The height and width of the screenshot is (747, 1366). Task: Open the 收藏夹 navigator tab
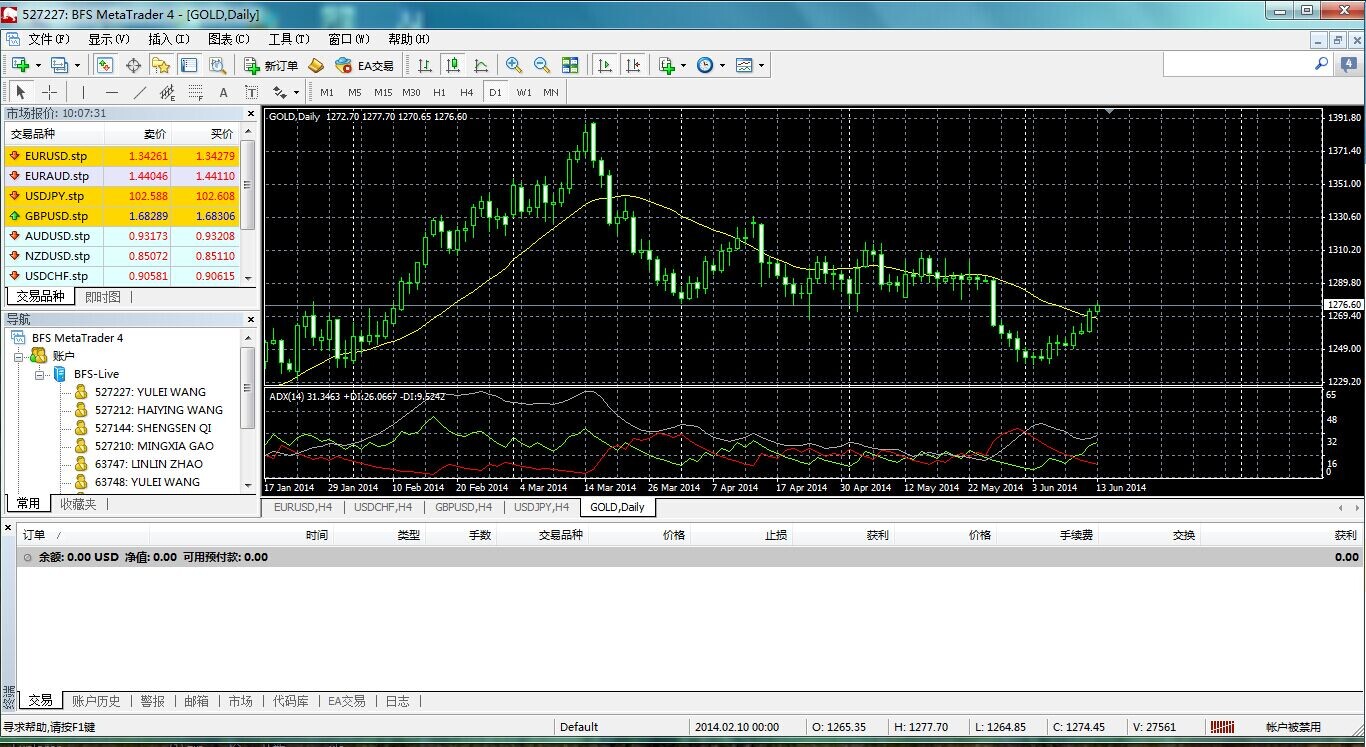[x=78, y=504]
